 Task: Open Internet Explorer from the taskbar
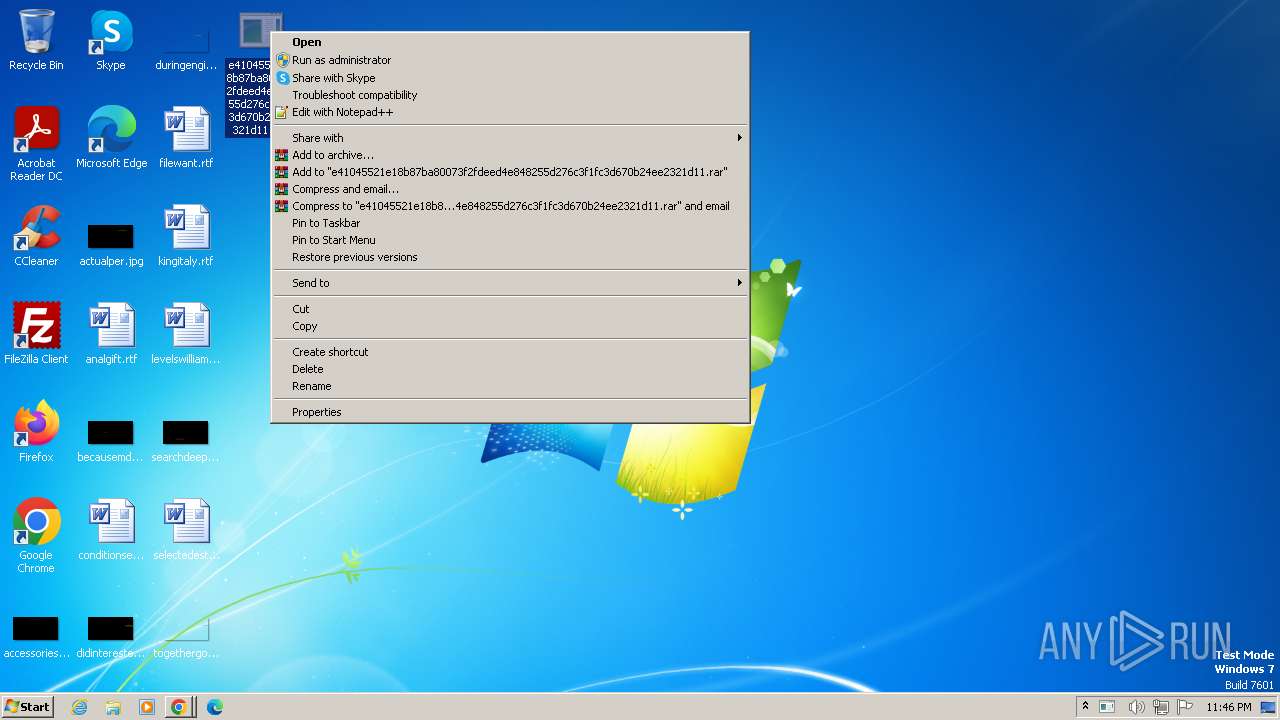coord(80,707)
